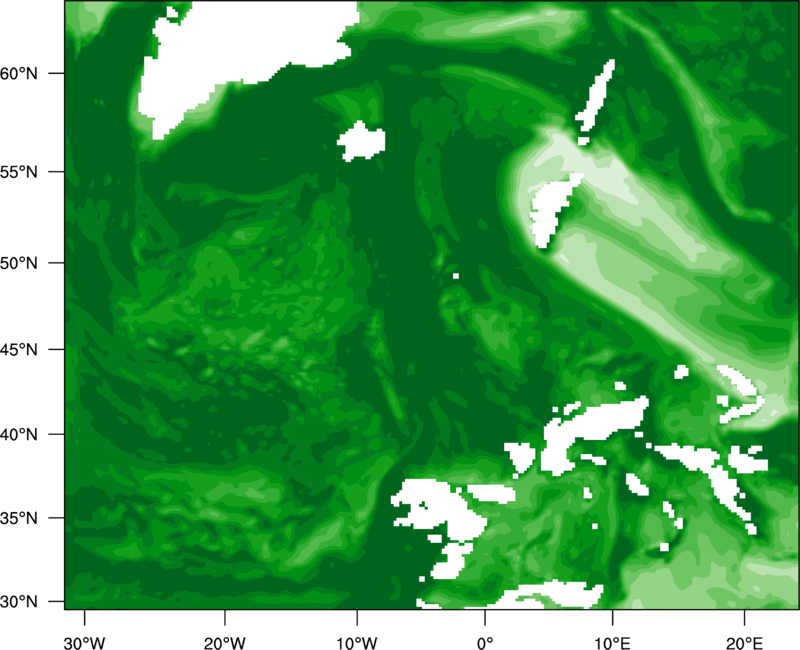Click the 40°N latitude label

click(x=19, y=435)
